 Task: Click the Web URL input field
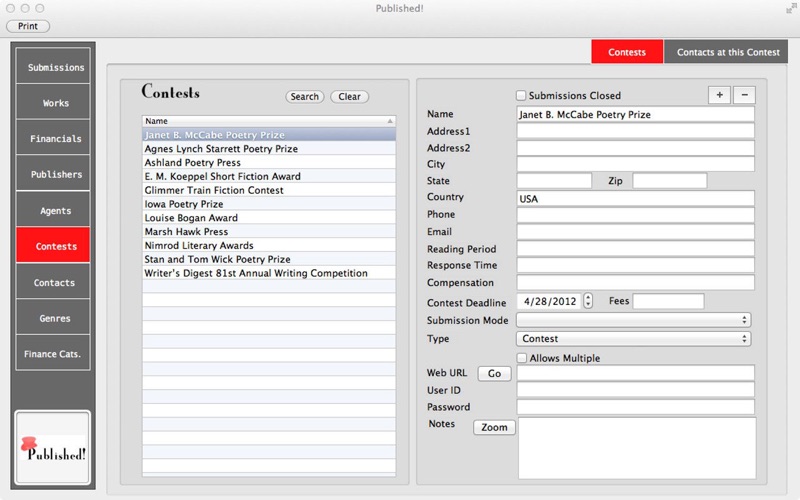[x=635, y=373]
